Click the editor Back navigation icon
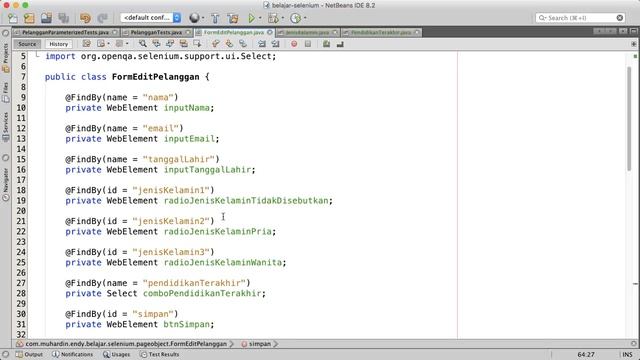 (x=100, y=44)
